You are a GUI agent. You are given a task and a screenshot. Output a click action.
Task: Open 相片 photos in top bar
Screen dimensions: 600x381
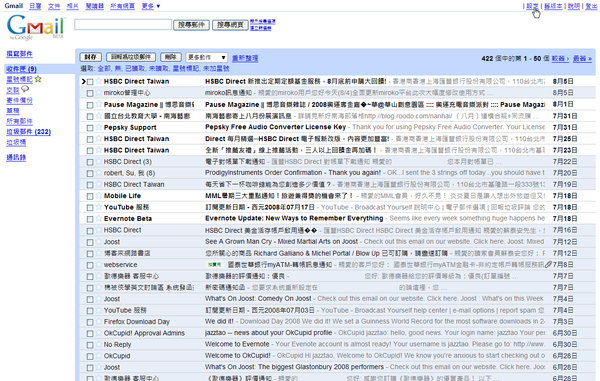[x=73, y=6]
